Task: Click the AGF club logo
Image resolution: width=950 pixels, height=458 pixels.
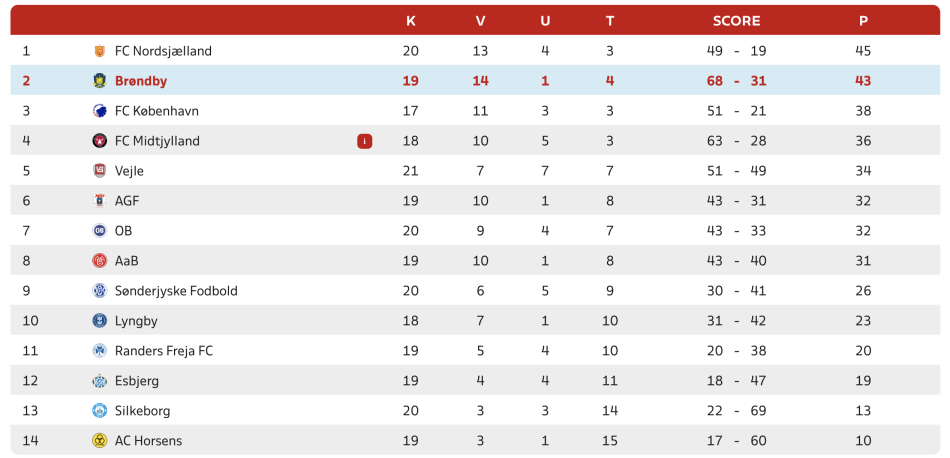Action: [99, 201]
